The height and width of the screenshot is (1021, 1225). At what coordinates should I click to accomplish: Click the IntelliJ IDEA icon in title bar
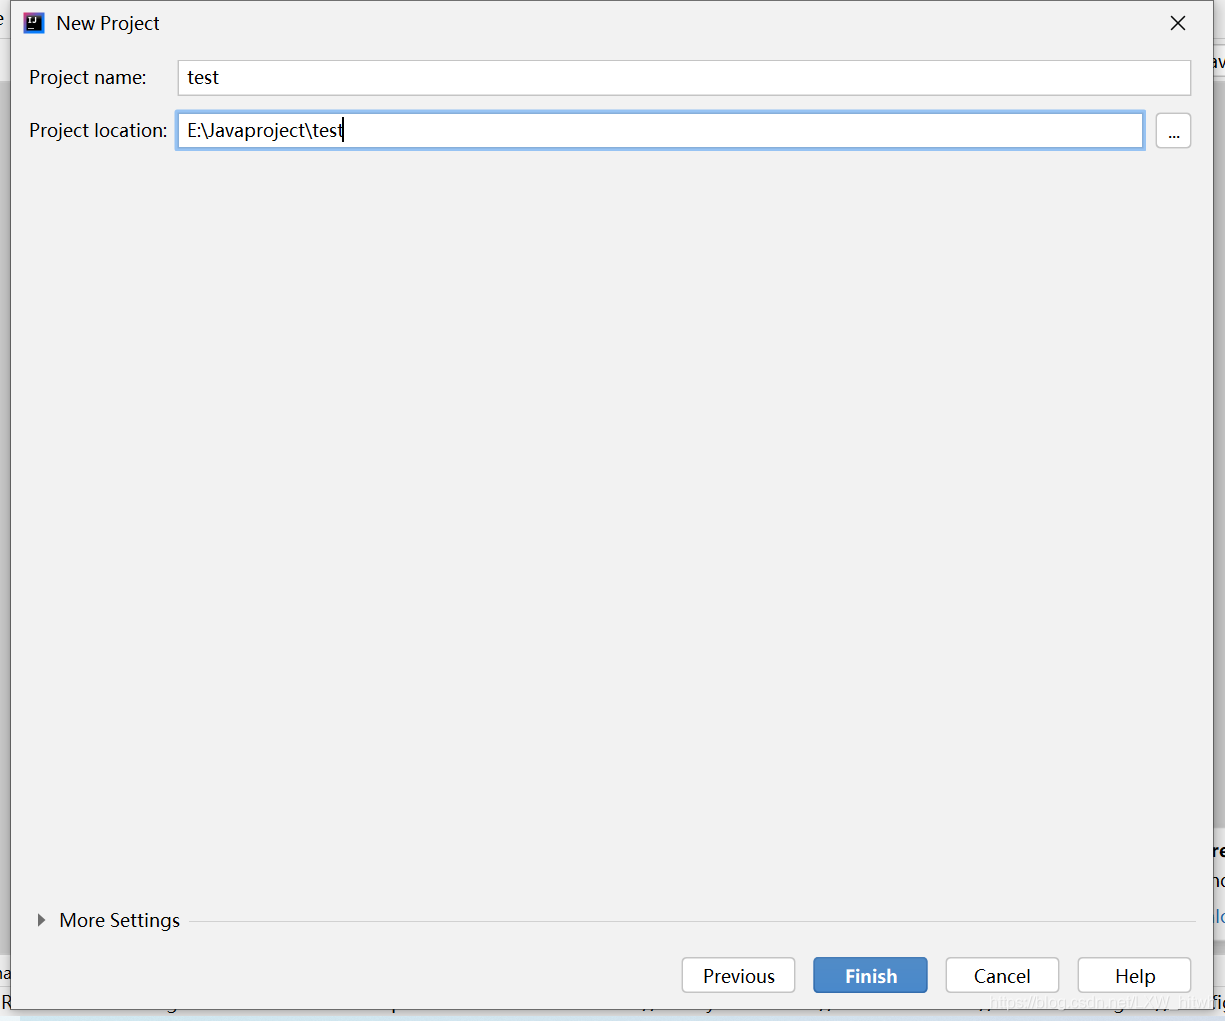click(x=34, y=23)
